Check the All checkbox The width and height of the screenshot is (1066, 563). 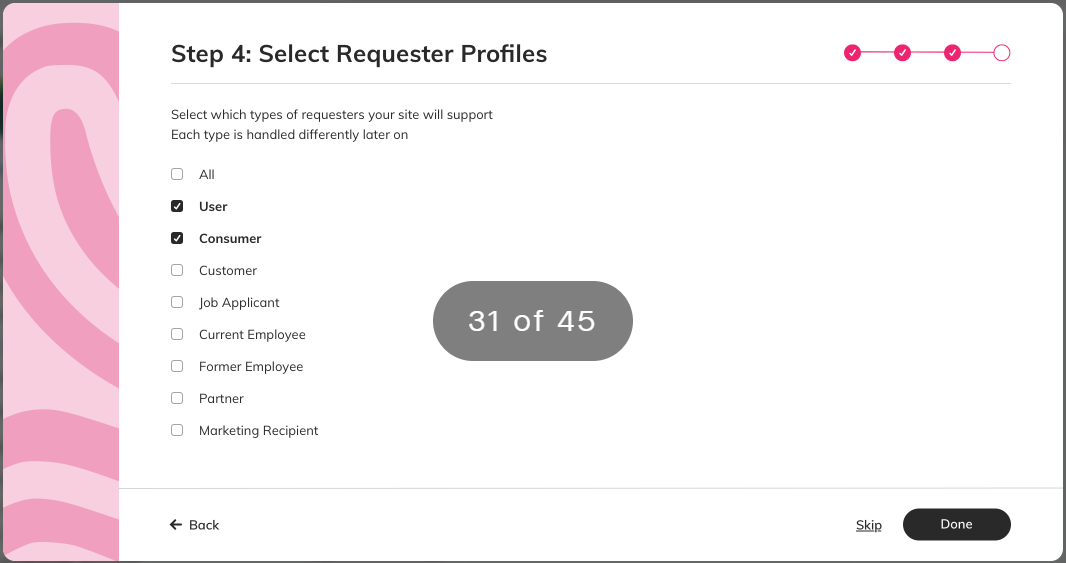coord(177,174)
